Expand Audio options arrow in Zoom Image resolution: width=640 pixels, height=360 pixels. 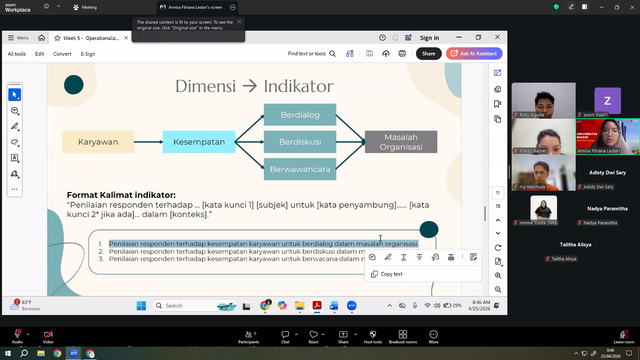coord(28,334)
